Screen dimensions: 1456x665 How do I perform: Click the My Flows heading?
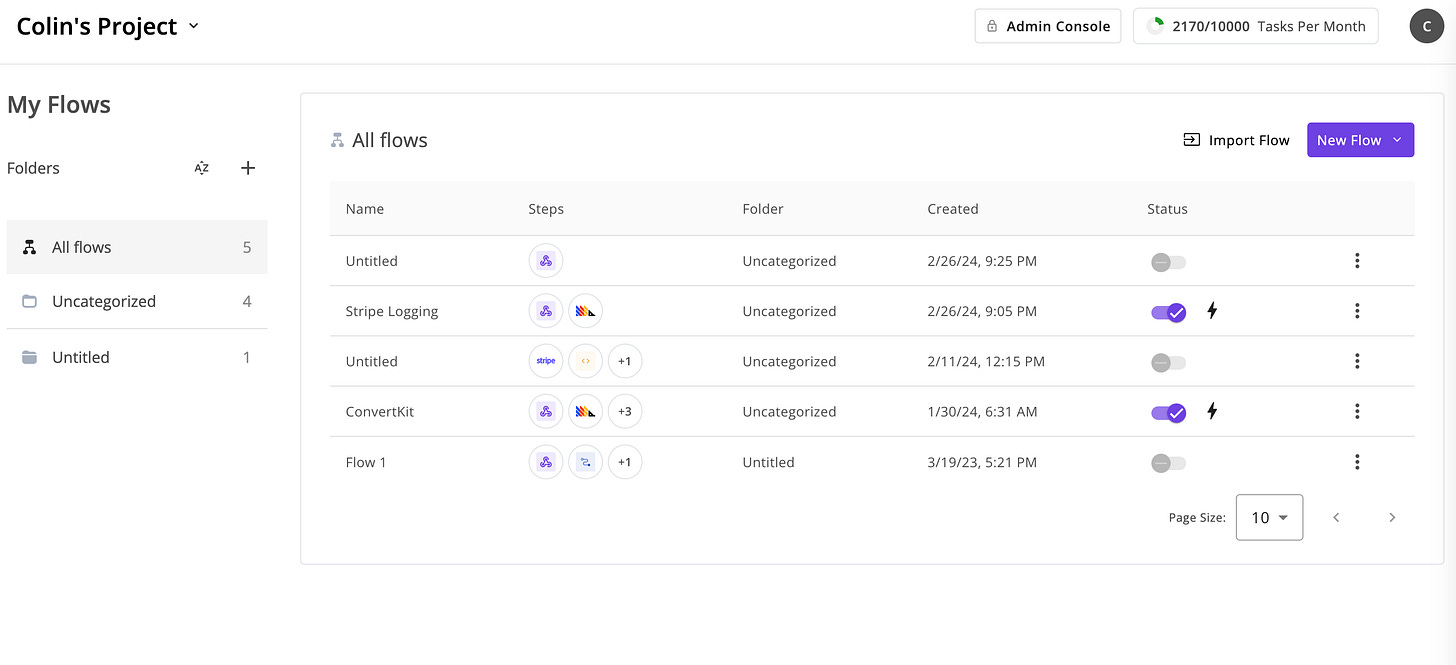[59, 105]
